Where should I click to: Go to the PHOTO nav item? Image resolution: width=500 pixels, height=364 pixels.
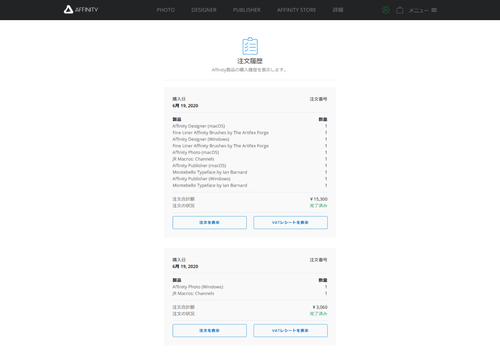tap(166, 10)
